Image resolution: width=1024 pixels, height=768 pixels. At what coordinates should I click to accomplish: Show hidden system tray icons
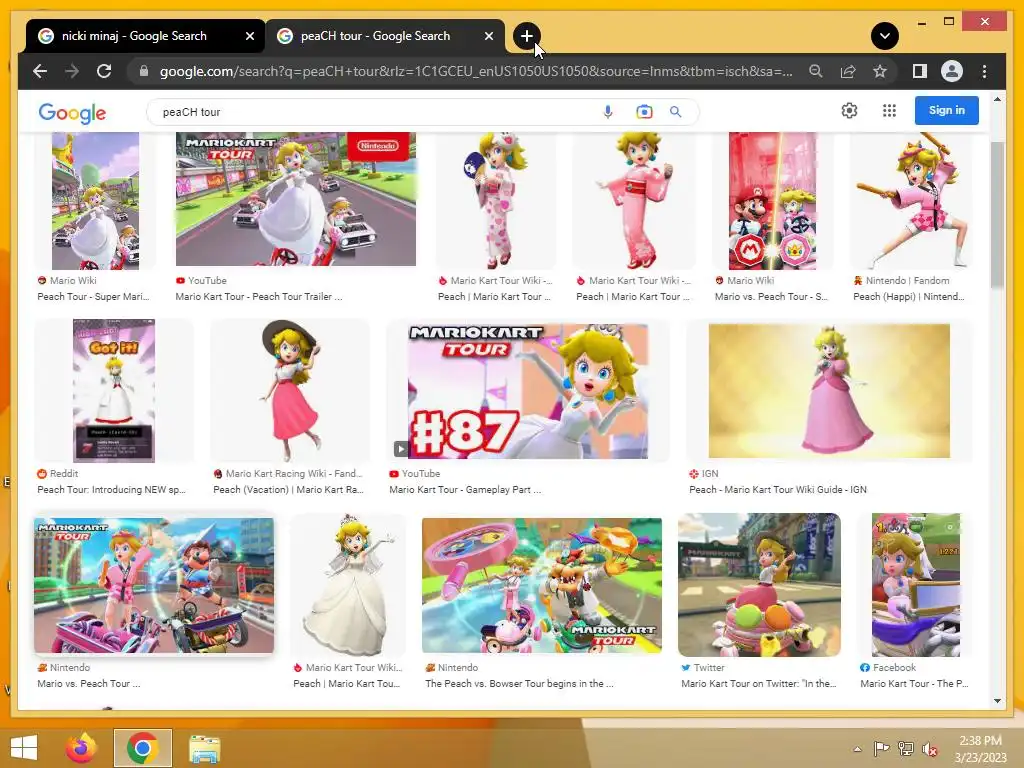coord(857,749)
